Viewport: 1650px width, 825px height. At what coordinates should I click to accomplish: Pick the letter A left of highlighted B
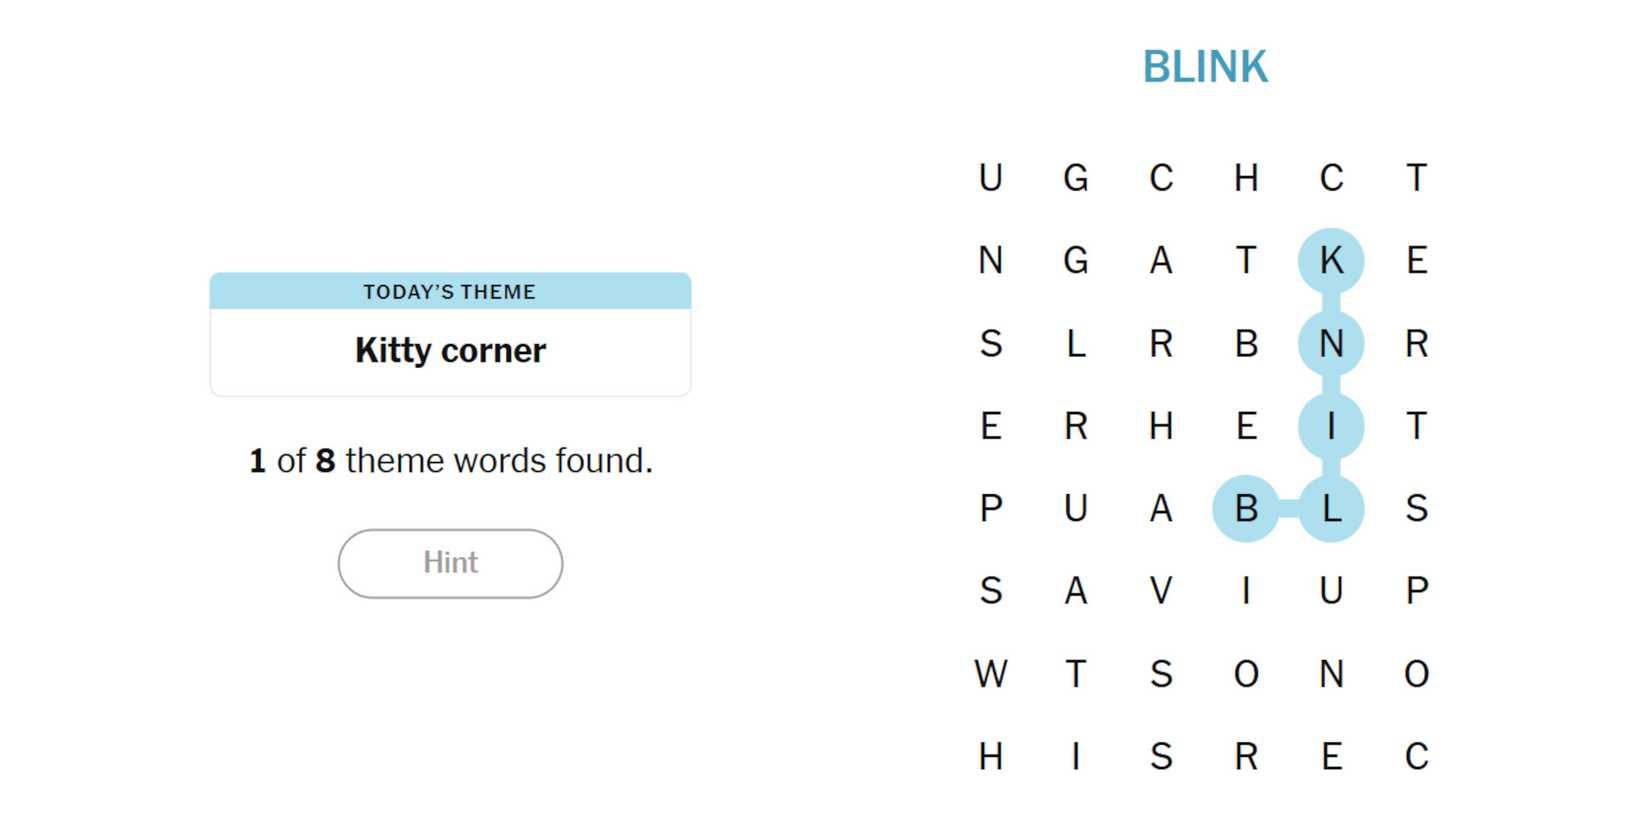pyautogui.click(x=1160, y=508)
